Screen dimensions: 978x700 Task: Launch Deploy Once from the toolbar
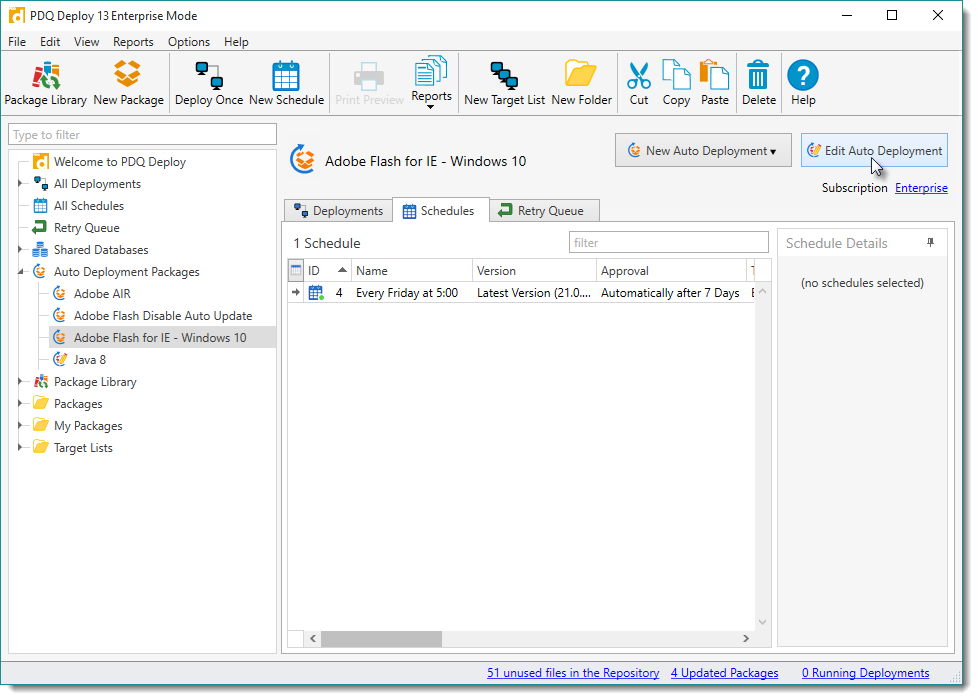click(208, 82)
